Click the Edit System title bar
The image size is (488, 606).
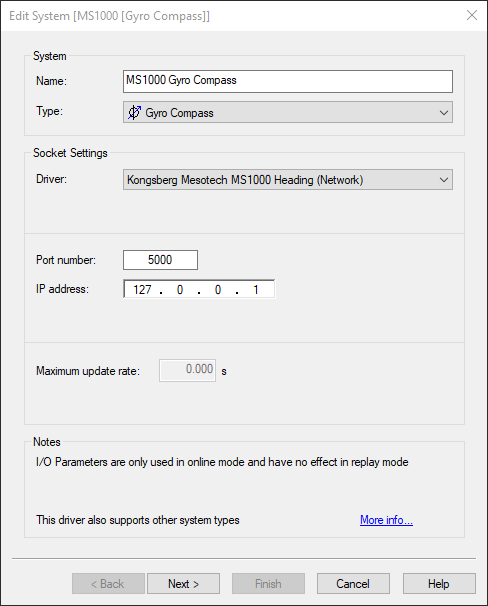click(232, 16)
